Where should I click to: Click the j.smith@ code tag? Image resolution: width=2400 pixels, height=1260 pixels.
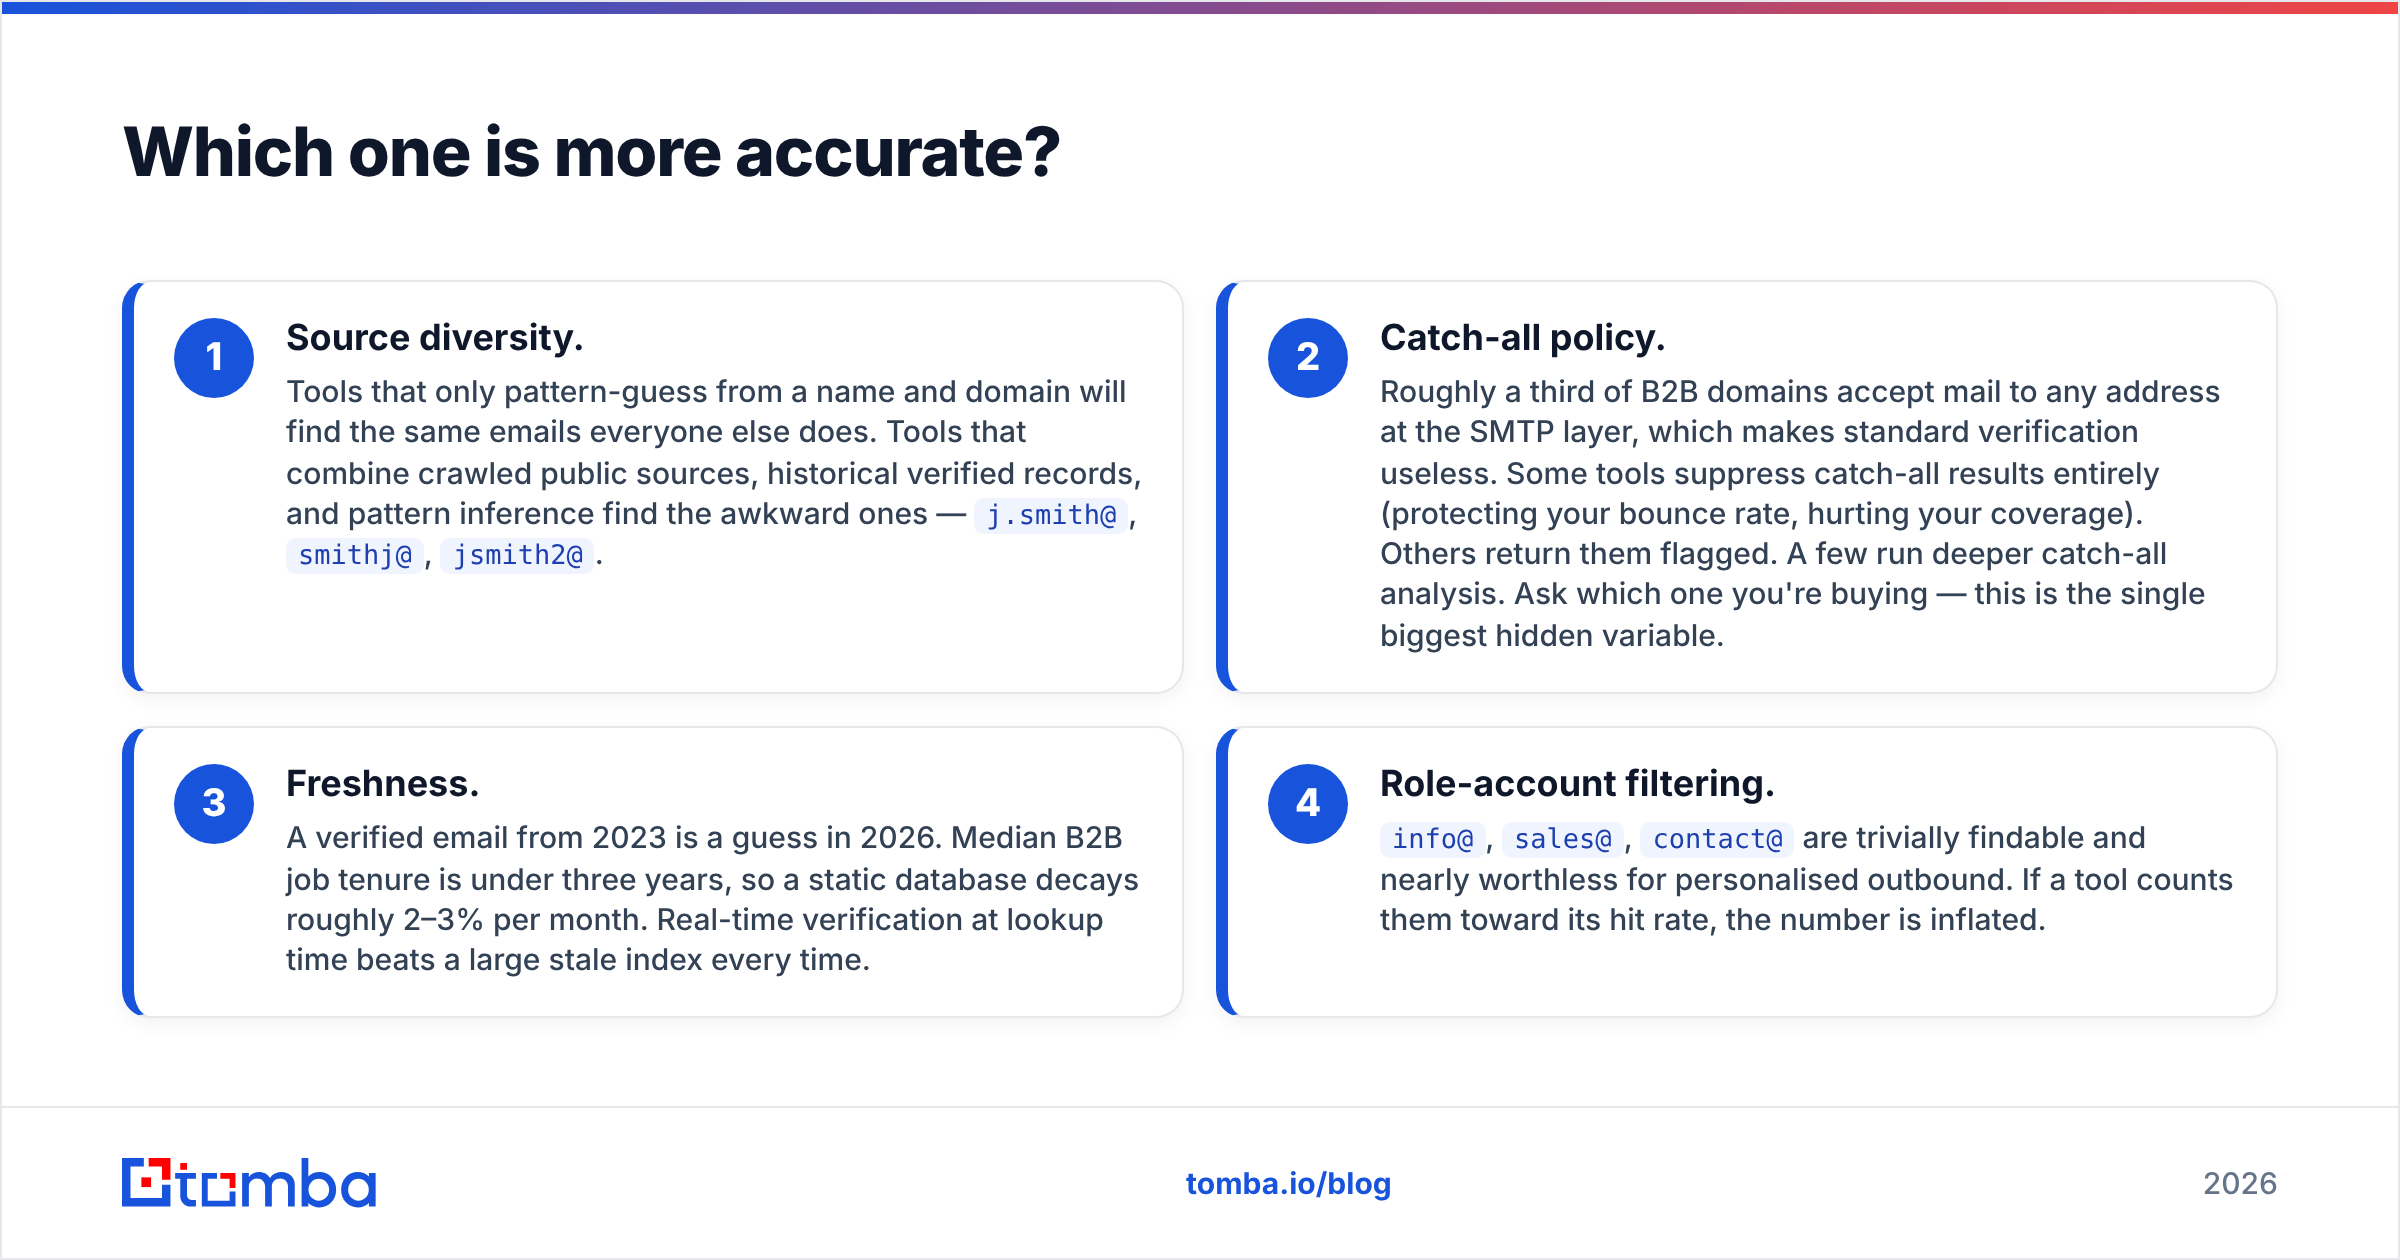(1051, 515)
